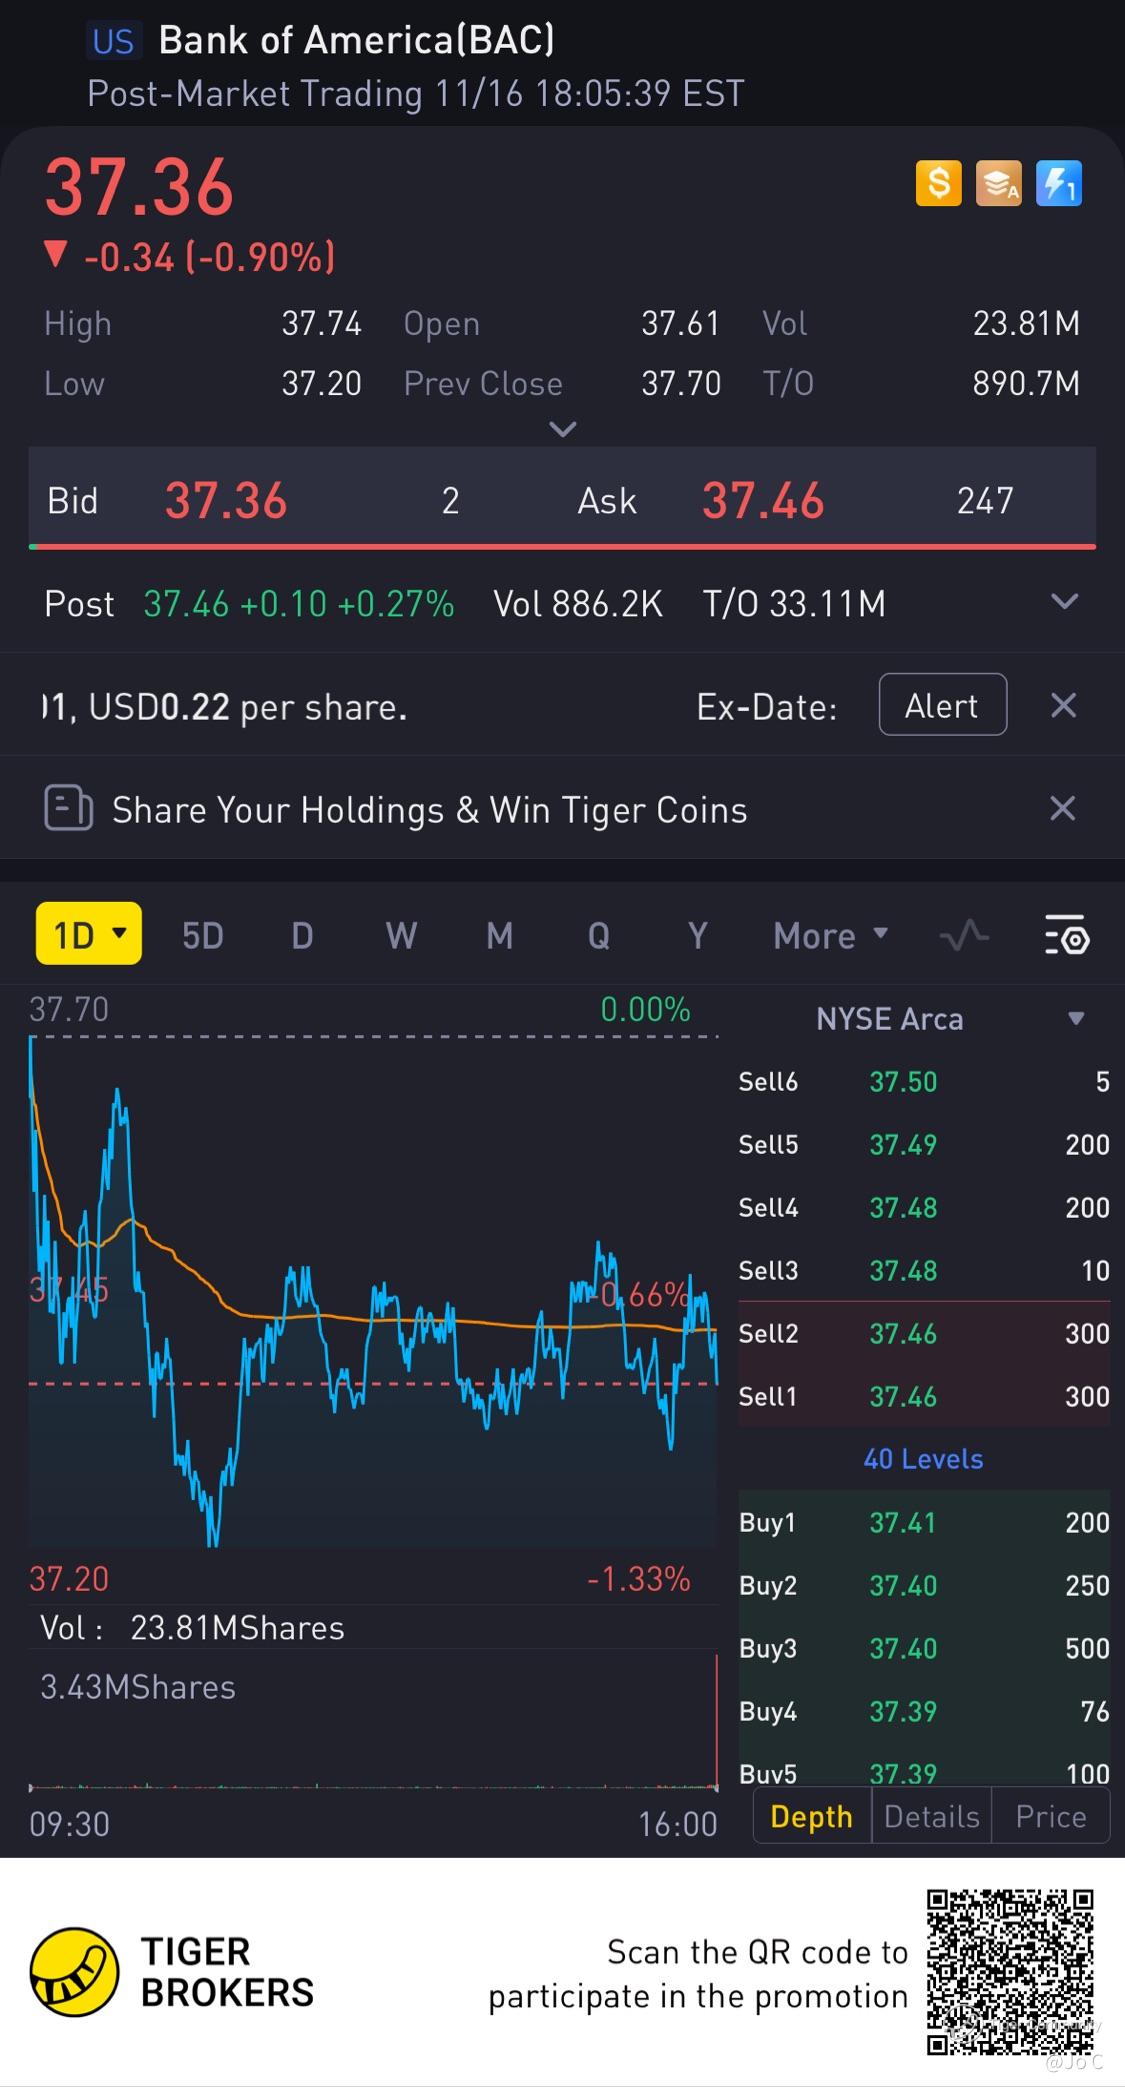Switch chart to the M monthly tab
The width and height of the screenshot is (1125, 2087).
point(499,936)
